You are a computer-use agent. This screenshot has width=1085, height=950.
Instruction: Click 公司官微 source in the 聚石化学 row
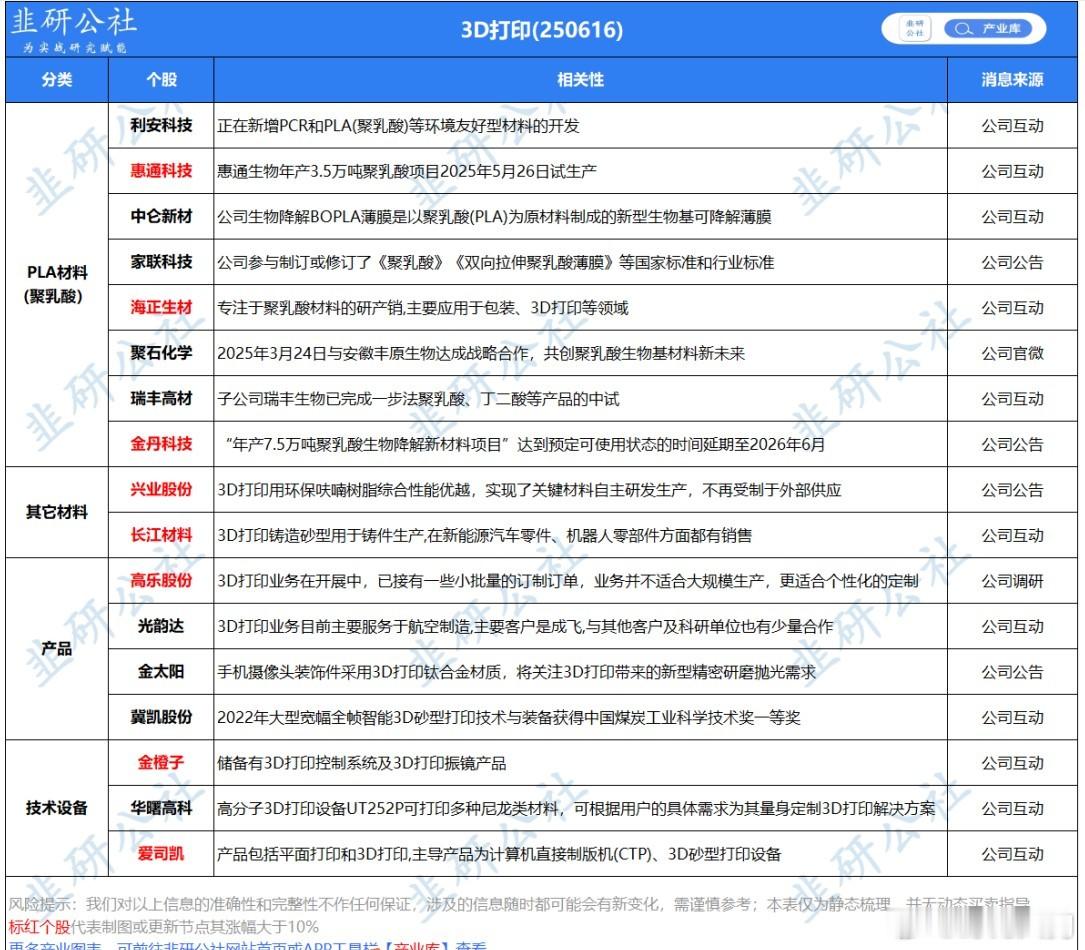(1012, 354)
